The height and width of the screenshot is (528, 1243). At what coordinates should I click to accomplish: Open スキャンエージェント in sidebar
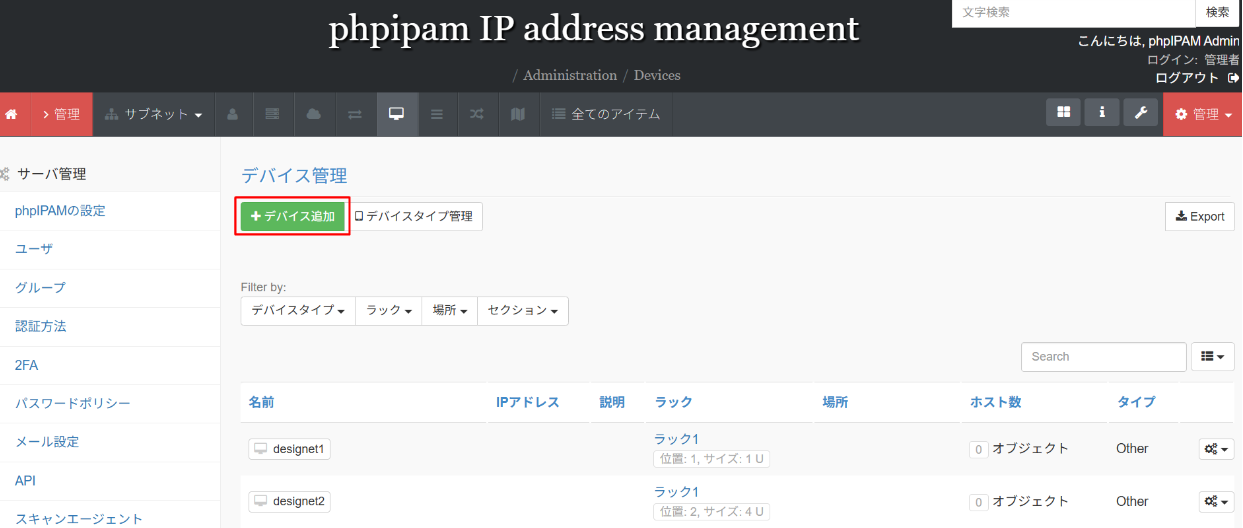click(79, 519)
